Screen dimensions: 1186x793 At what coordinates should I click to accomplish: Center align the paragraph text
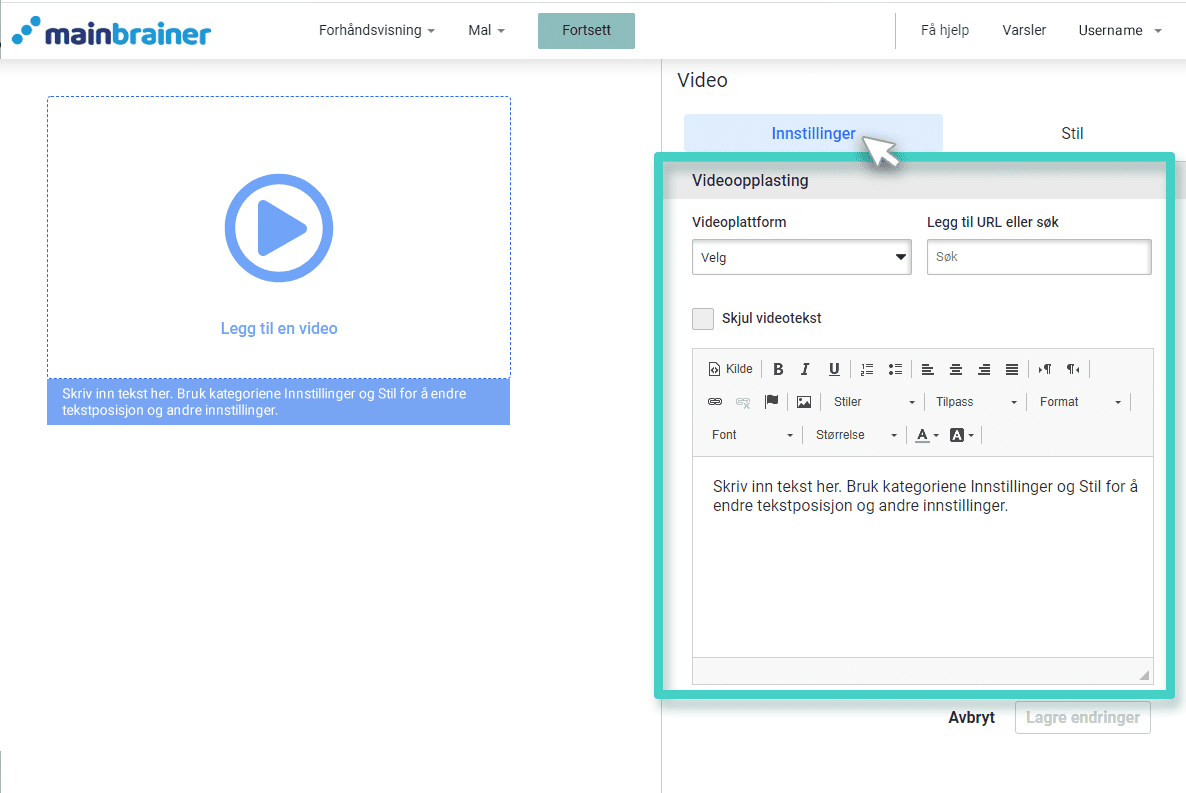(x=956, y=369)
